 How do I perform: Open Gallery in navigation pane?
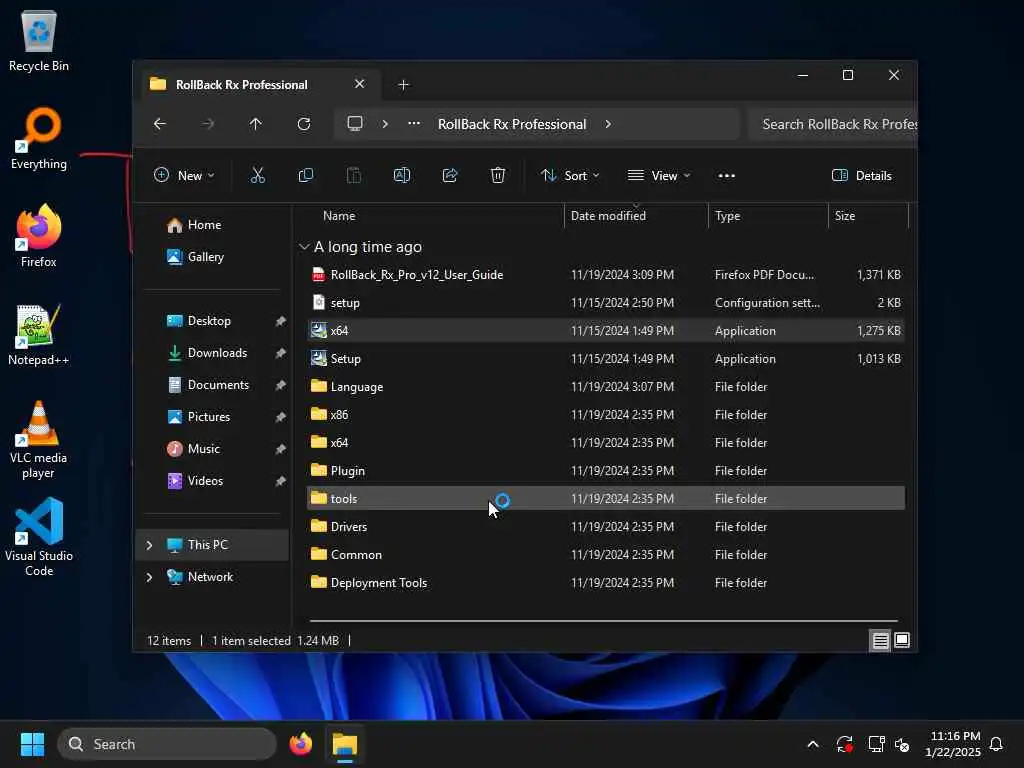[x=205, y=257]
